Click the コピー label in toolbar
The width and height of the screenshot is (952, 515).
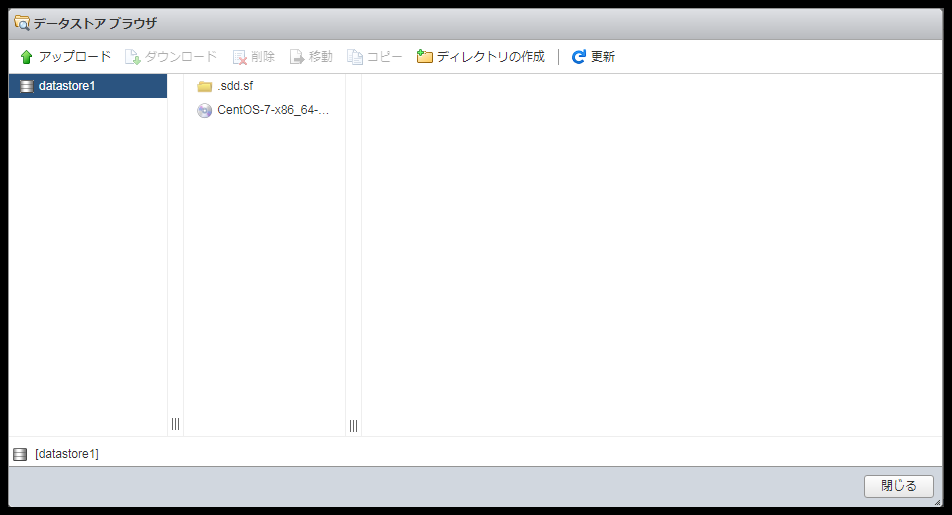pyautogui.click(x=384, y=56)
